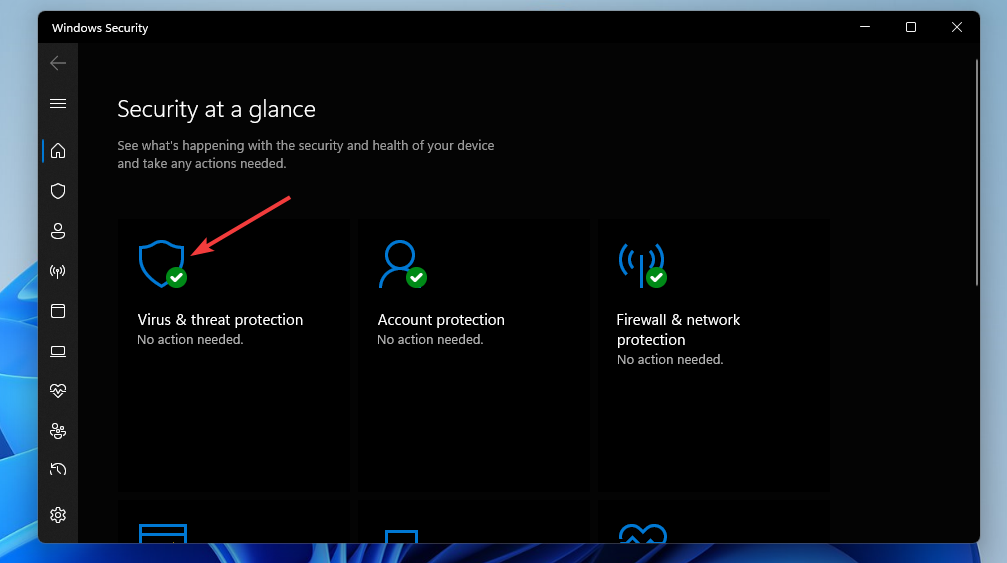The image size is (1007, 563).
Task: Click 'No action needed.' under Virus & threat protection
Action: point(190,340)
